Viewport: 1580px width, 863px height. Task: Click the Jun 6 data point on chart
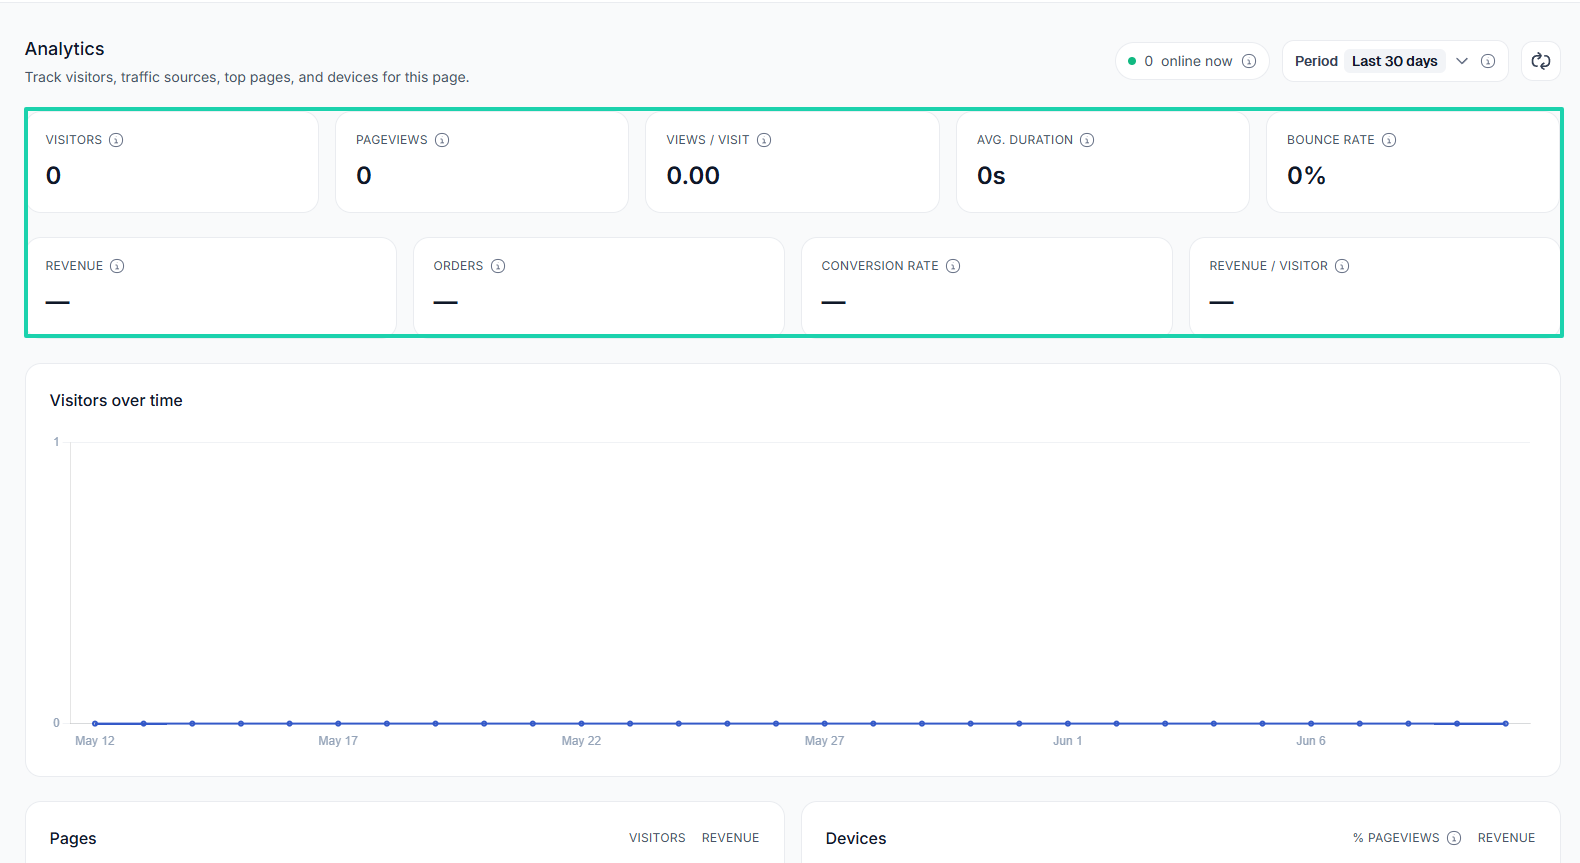[1311, 723]
